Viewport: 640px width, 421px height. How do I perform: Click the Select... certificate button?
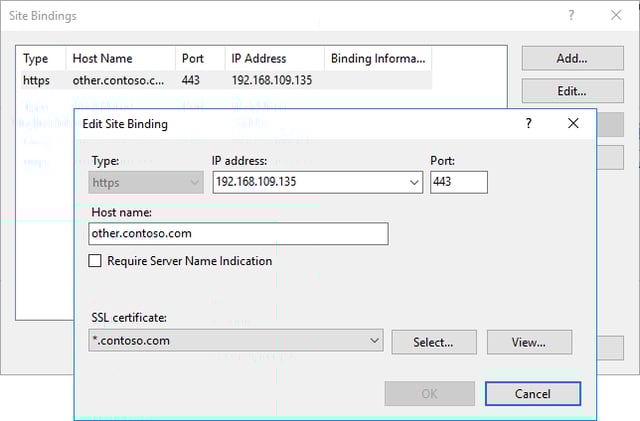[433, 342]
